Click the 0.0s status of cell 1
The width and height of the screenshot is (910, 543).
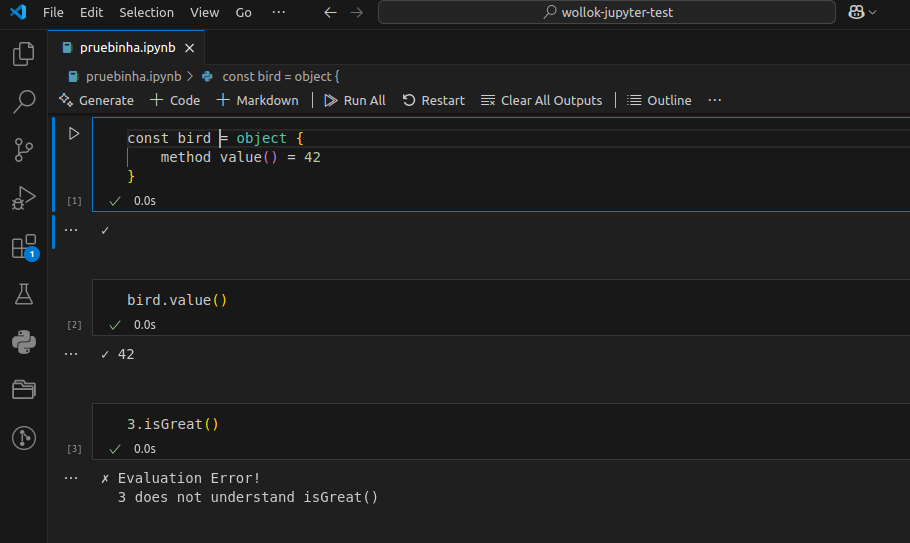click(145, 201)
